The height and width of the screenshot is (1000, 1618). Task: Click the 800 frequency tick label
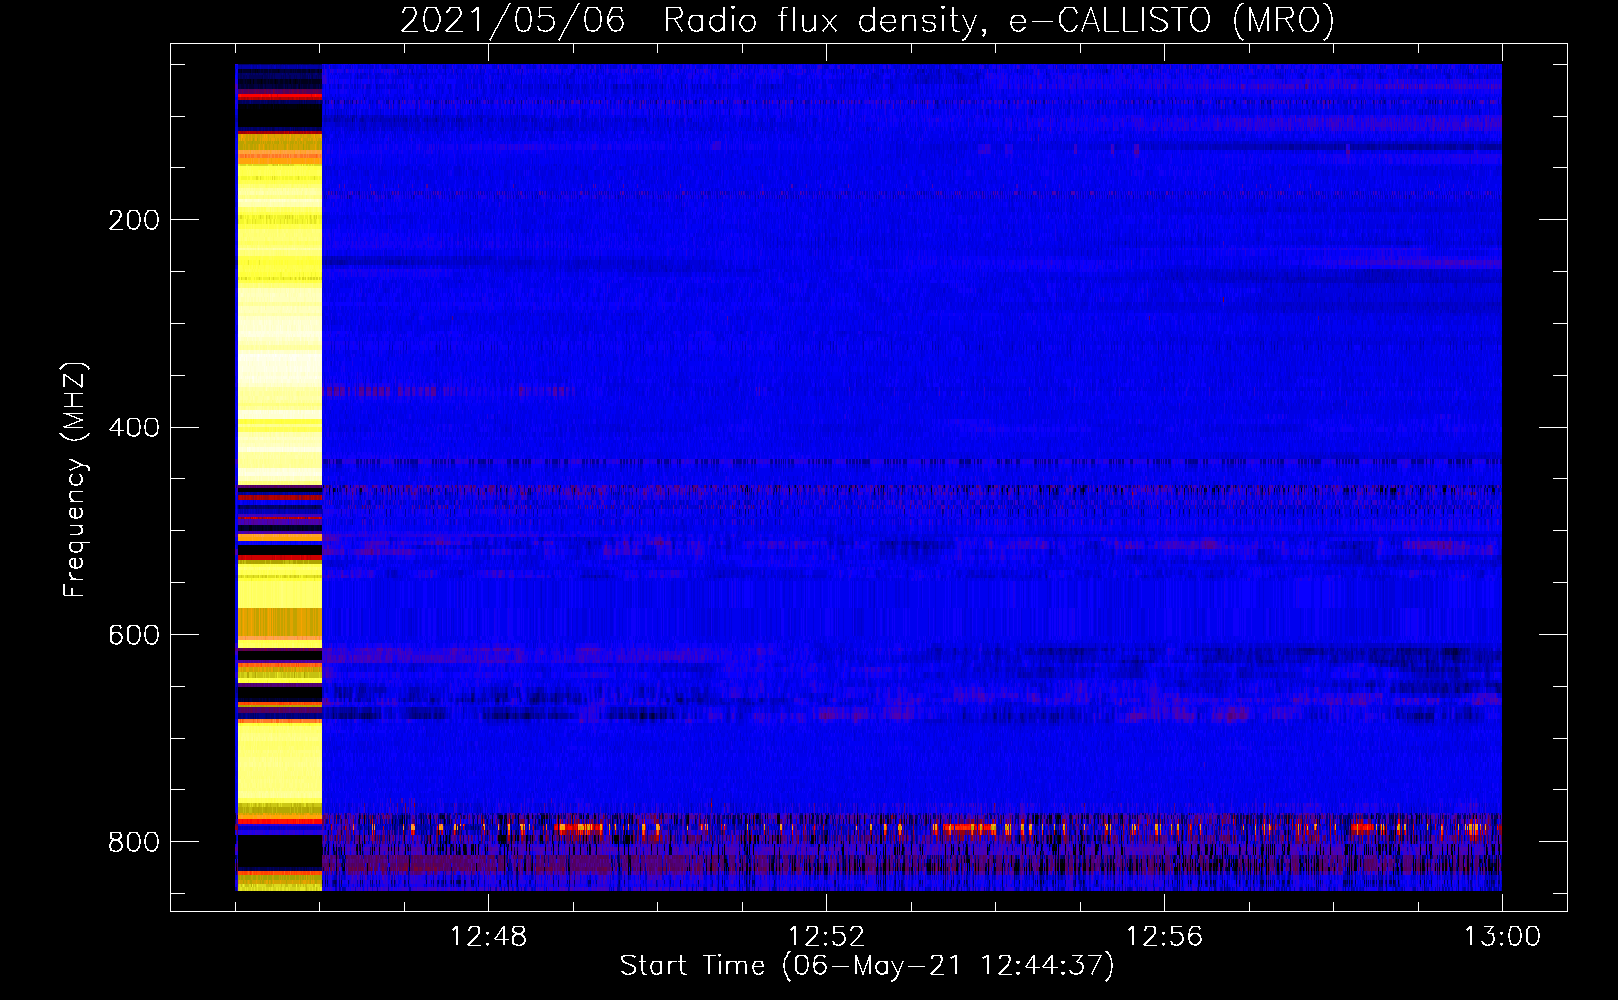tap(134, 842)
